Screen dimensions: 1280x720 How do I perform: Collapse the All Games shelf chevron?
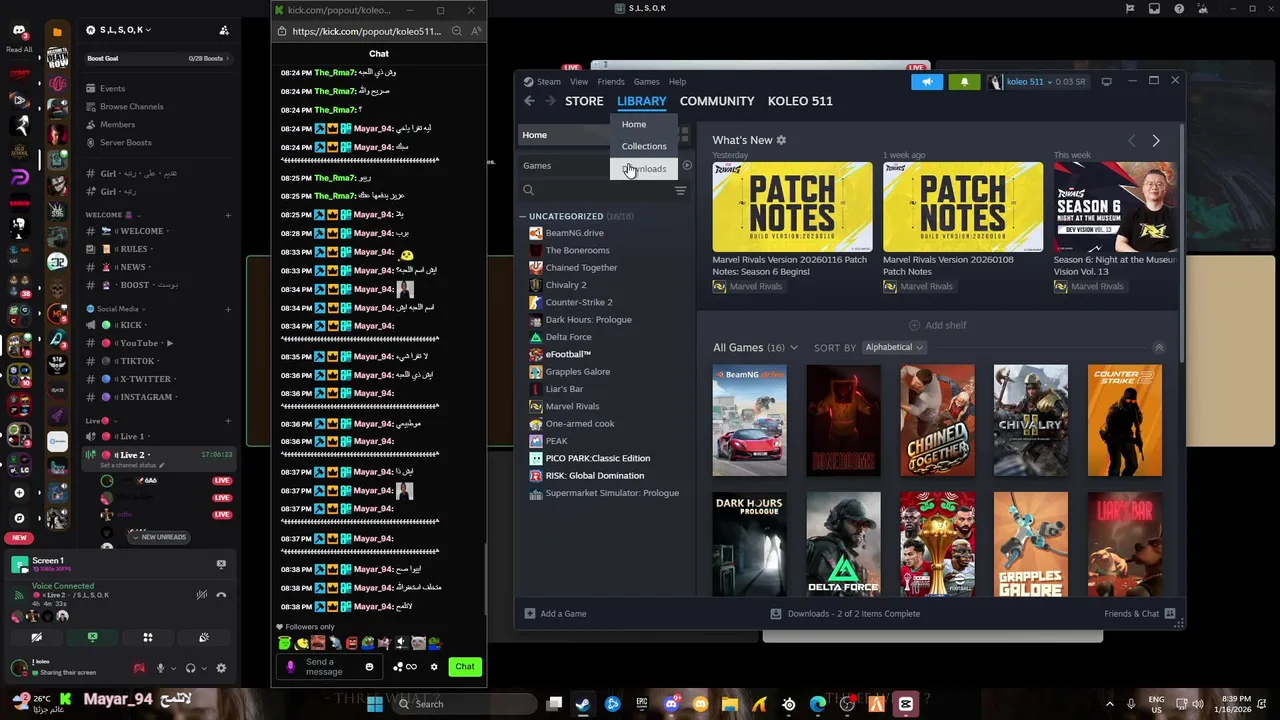1159,348
